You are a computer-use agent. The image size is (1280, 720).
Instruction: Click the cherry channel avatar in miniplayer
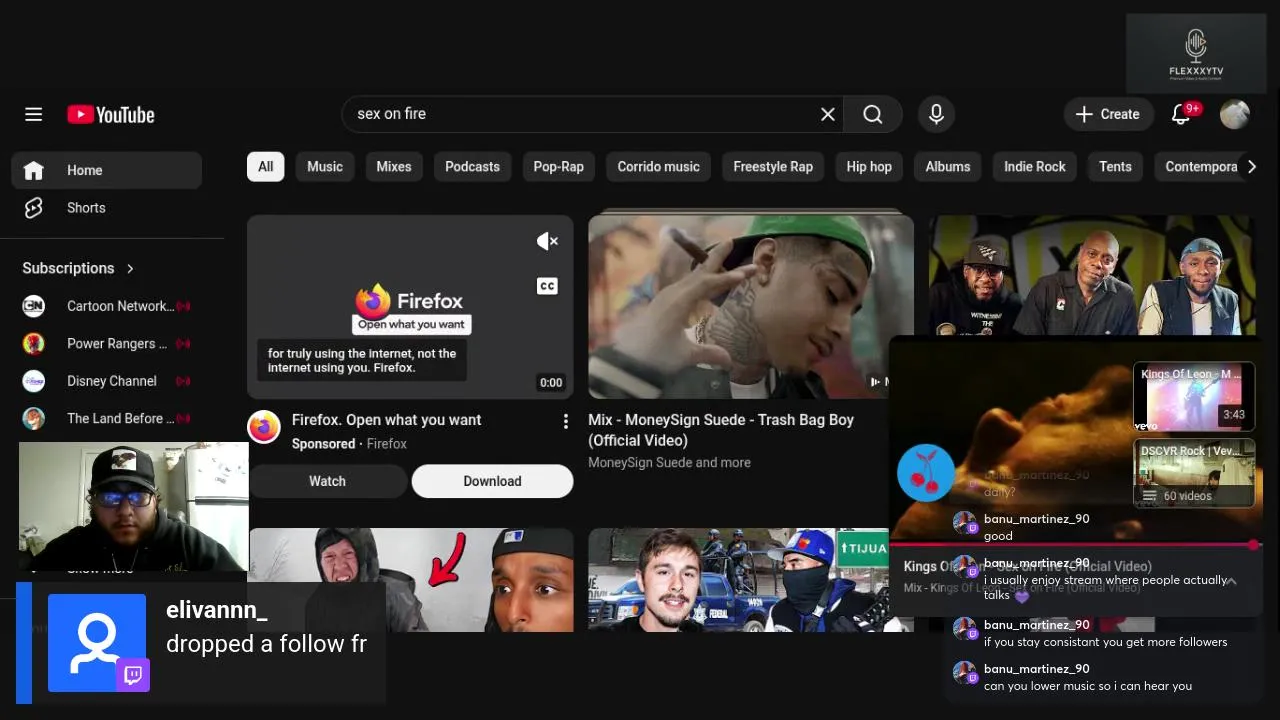926,473
